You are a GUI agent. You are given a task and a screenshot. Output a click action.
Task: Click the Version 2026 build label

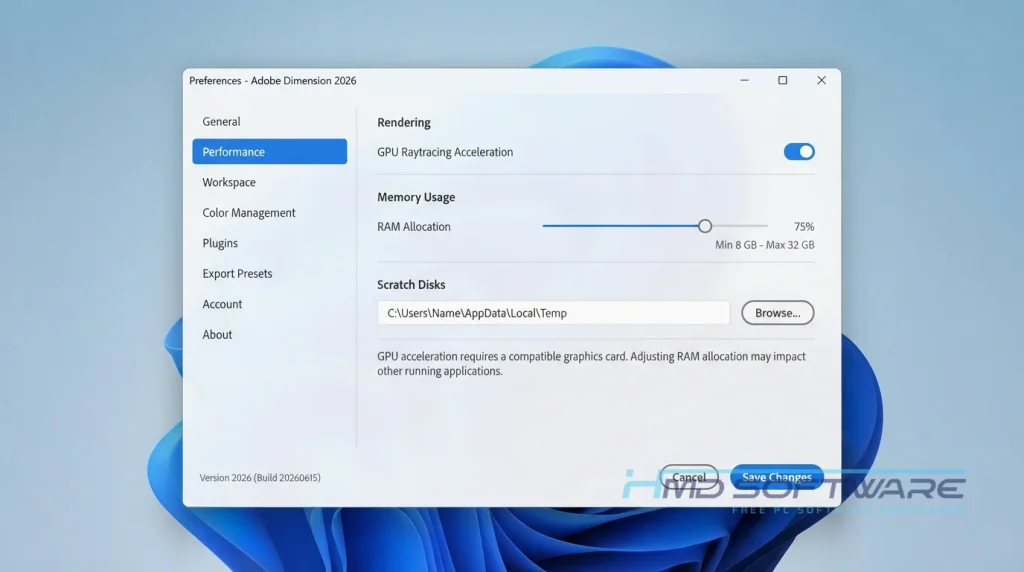260,477
